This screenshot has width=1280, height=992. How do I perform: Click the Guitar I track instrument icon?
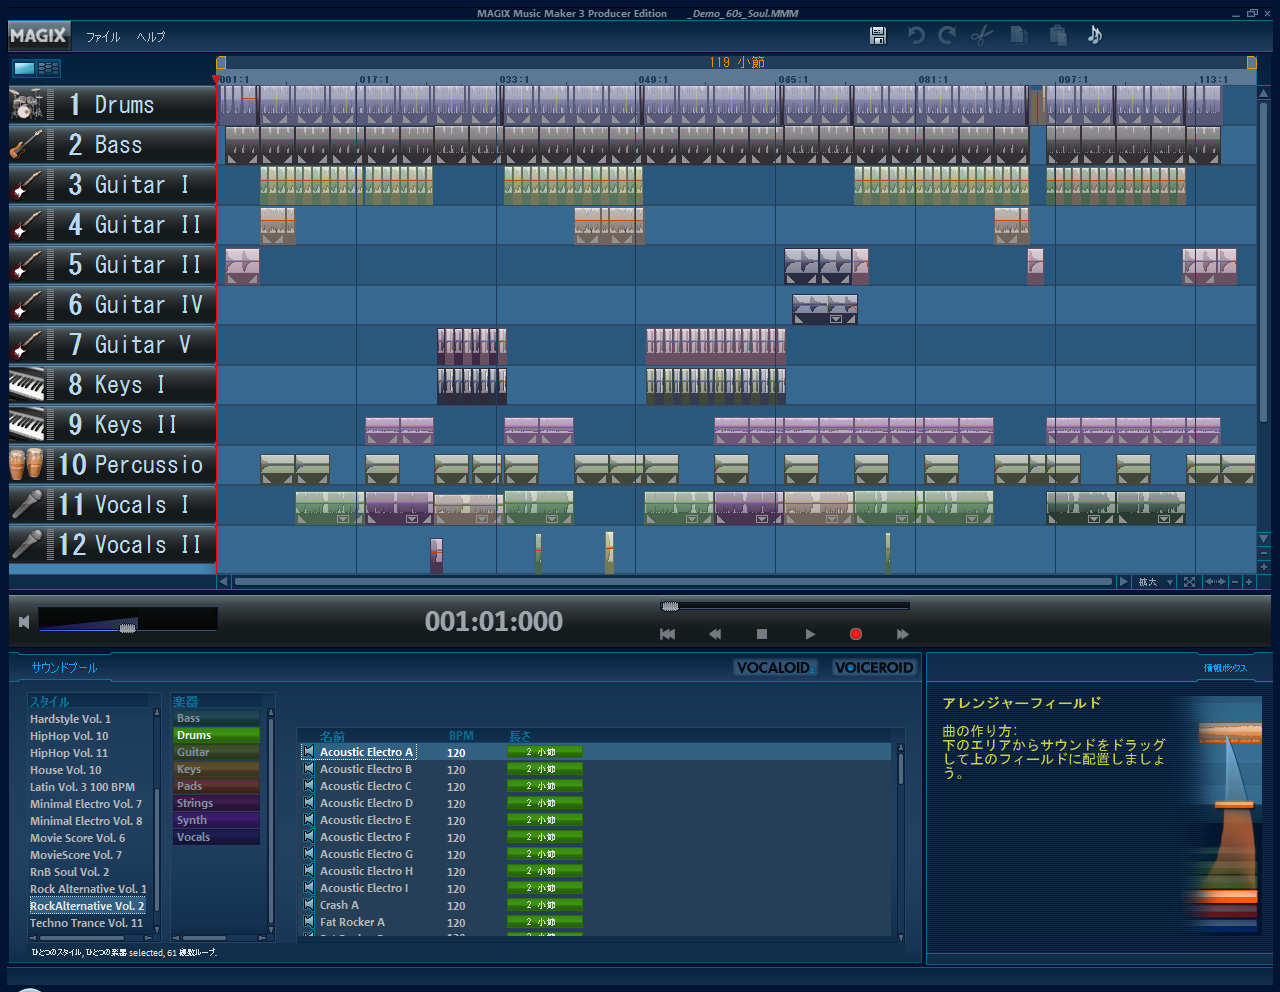28,184
